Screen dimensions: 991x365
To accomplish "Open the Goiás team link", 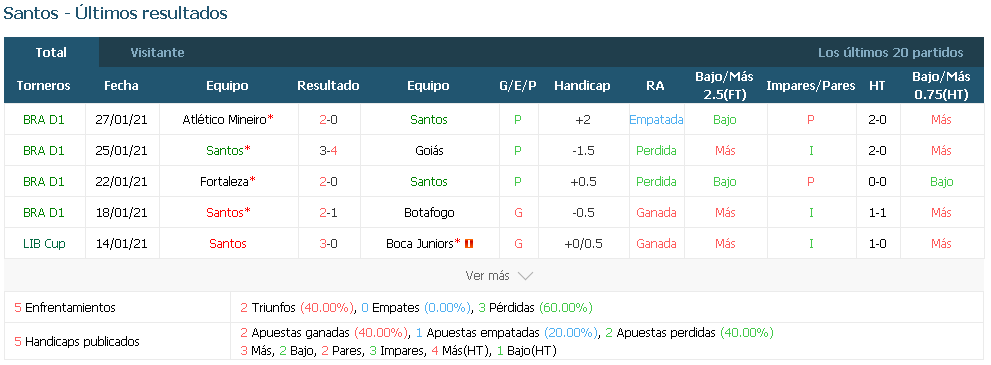I will pos(429,150).
